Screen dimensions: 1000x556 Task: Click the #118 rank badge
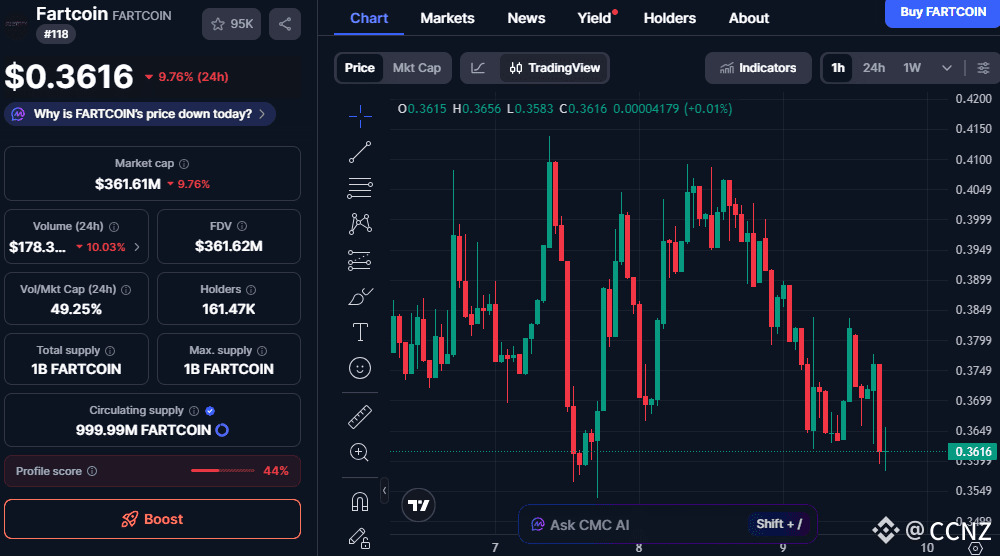(56, 34)
